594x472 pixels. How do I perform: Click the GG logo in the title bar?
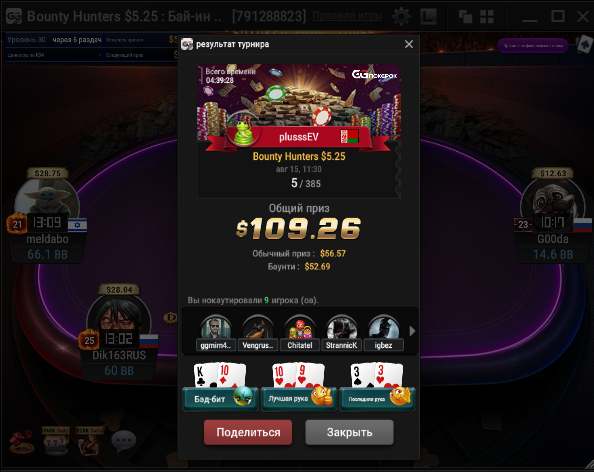click(14, 16)
